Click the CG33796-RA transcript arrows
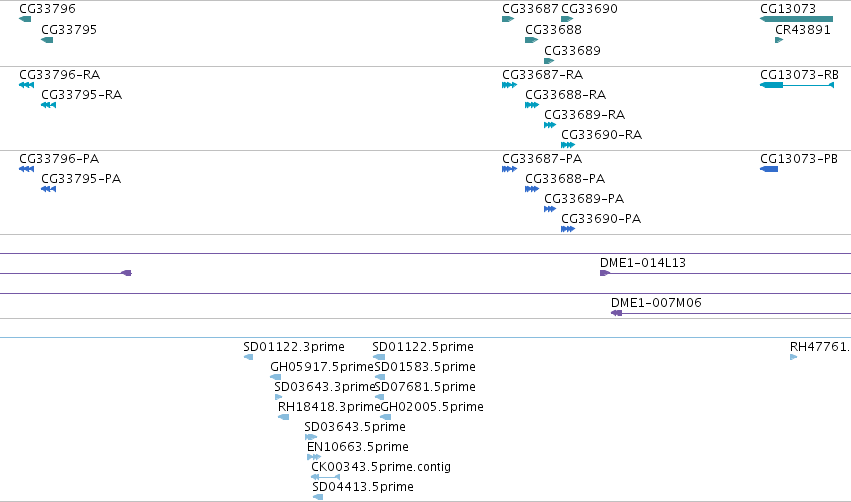Screen dimensions: 851x502 [27, 85]
